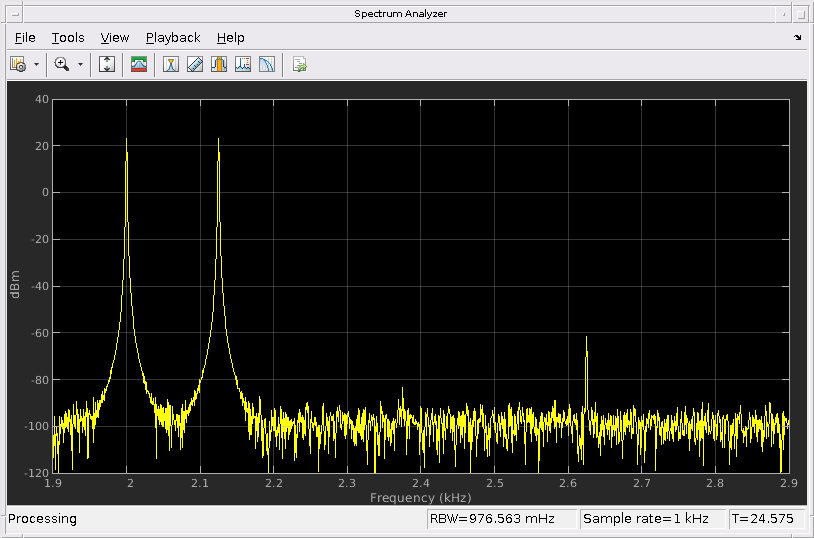This screenshot has height=538, width=814.
Task: Toggle CCDF Measurements blue curve icon
Action: pos(267,64)
